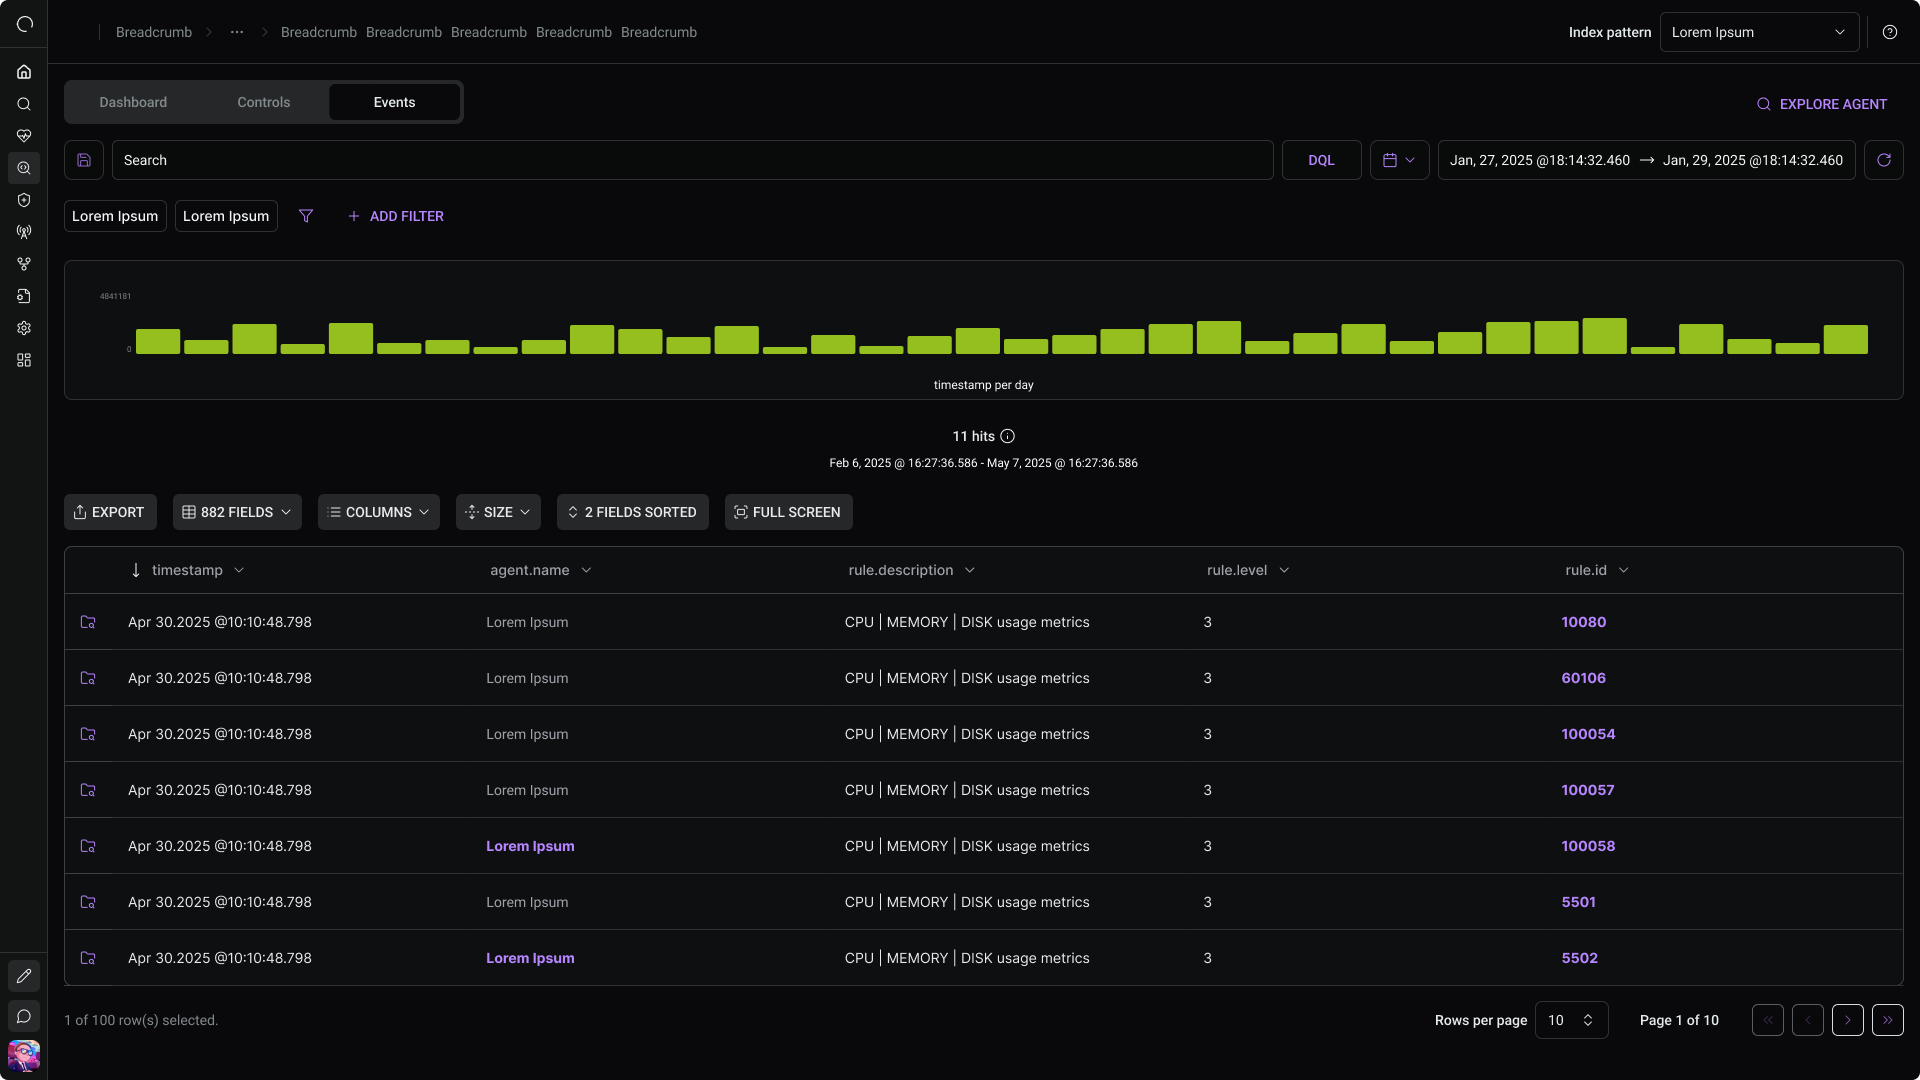Switch to the Dashboard tab
Viewport: 1920px width, 1080px height.
(x=133, y=102)
